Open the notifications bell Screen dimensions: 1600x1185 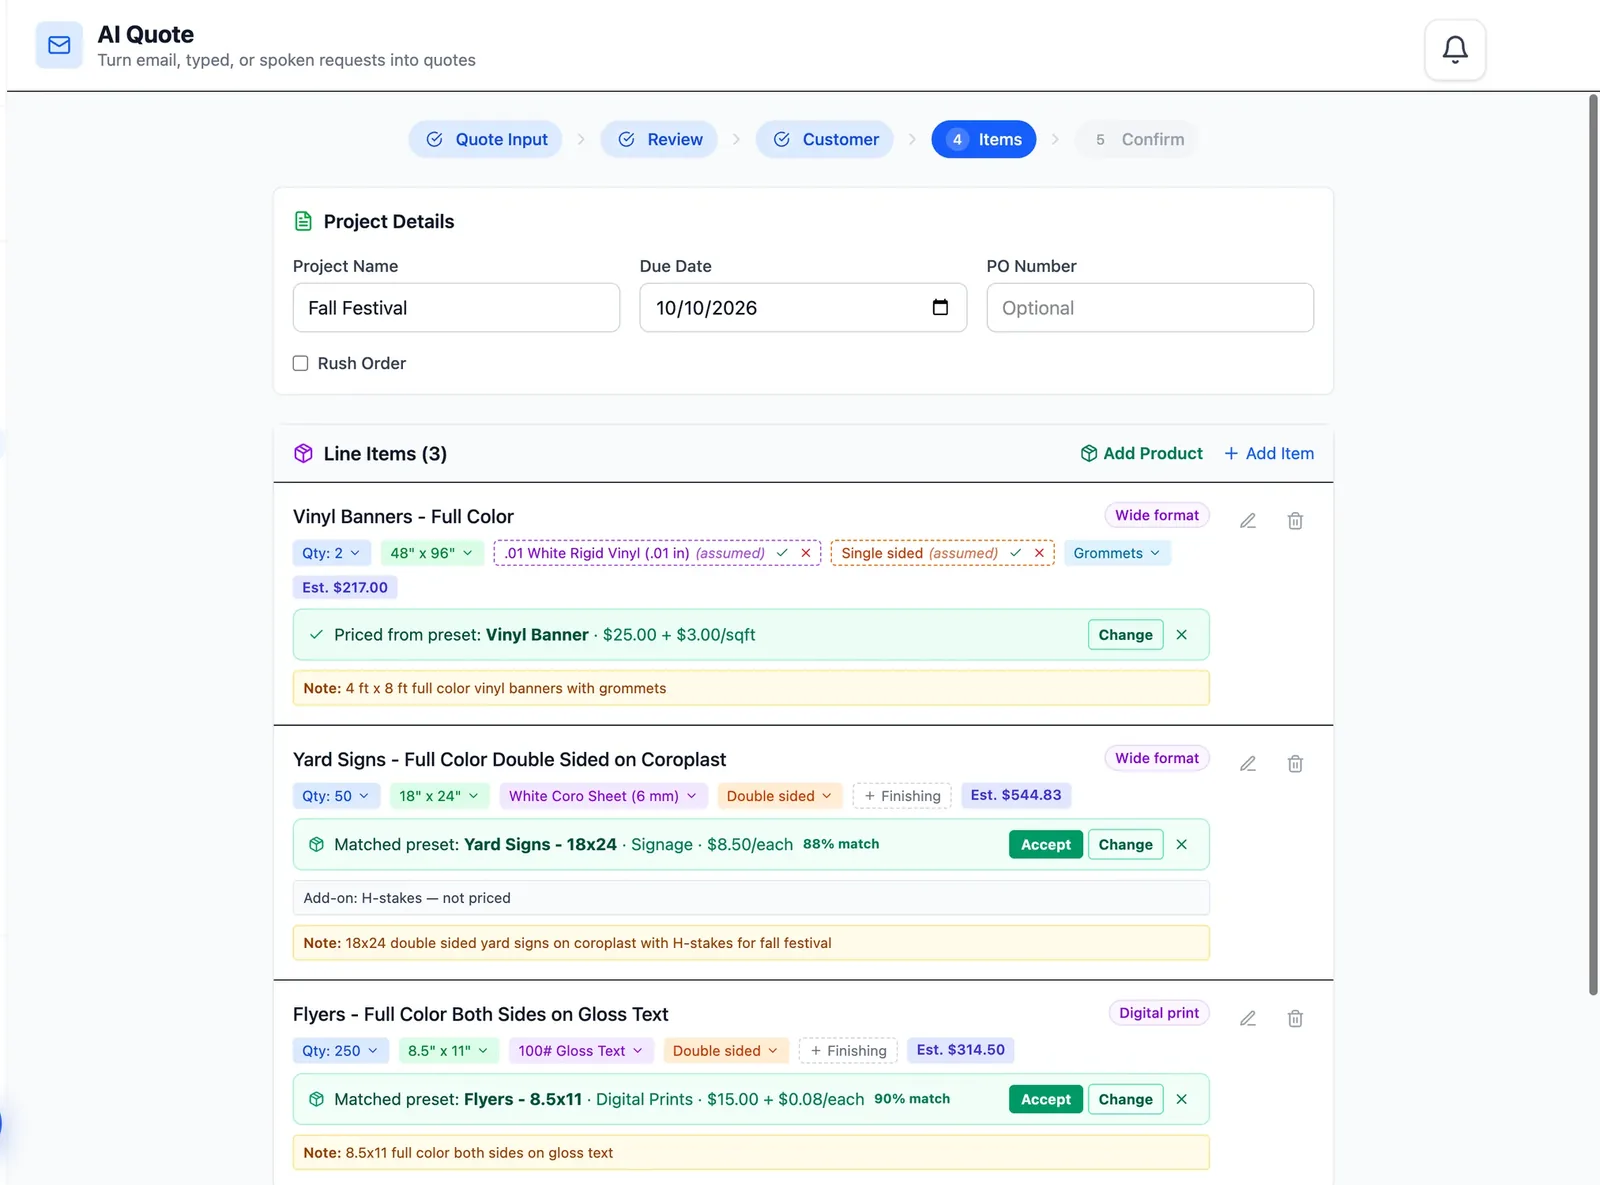pos(1455,49)
